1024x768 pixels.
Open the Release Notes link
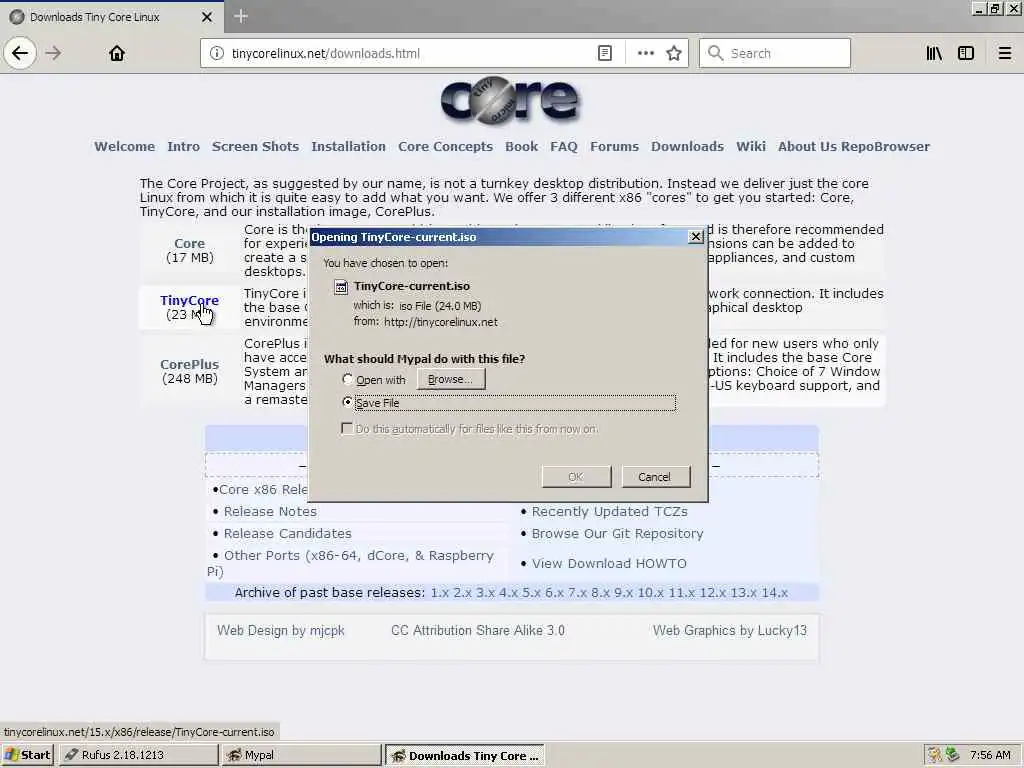[270, 511]
